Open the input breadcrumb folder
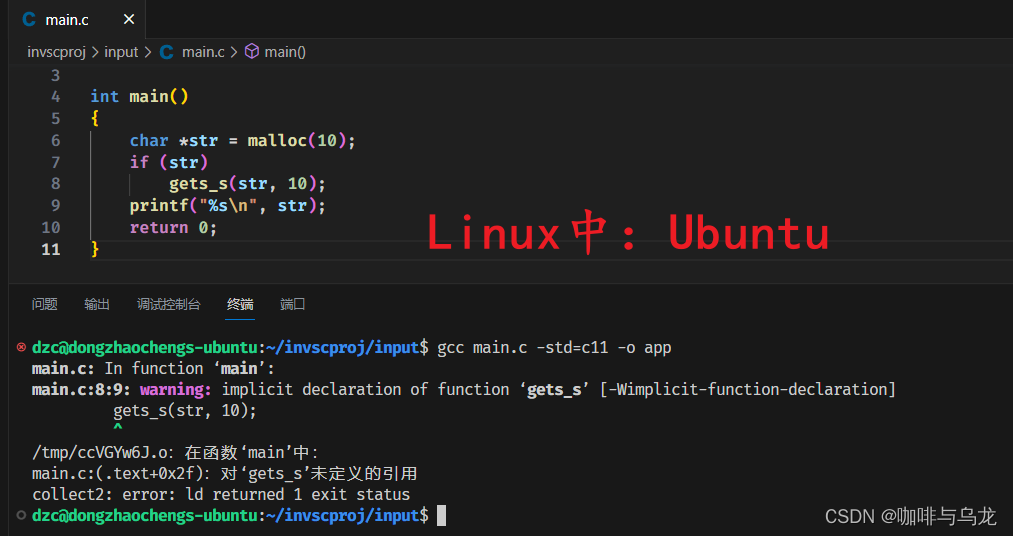 pyautogui.click(x=121, y=52)
